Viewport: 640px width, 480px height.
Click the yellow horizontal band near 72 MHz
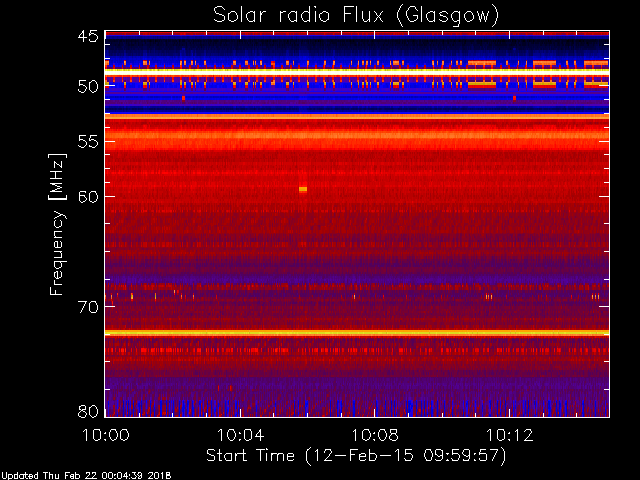(357, 333)
